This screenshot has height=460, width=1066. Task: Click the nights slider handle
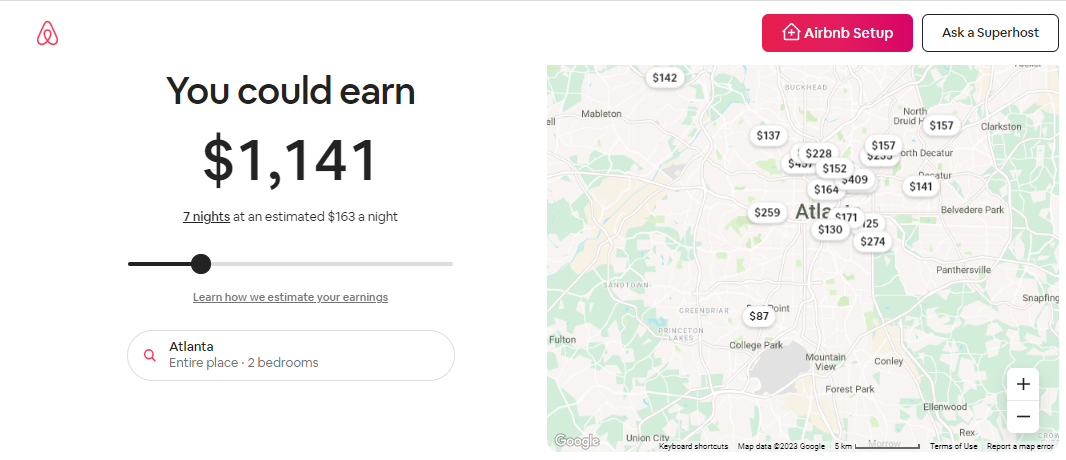point(201,264)
